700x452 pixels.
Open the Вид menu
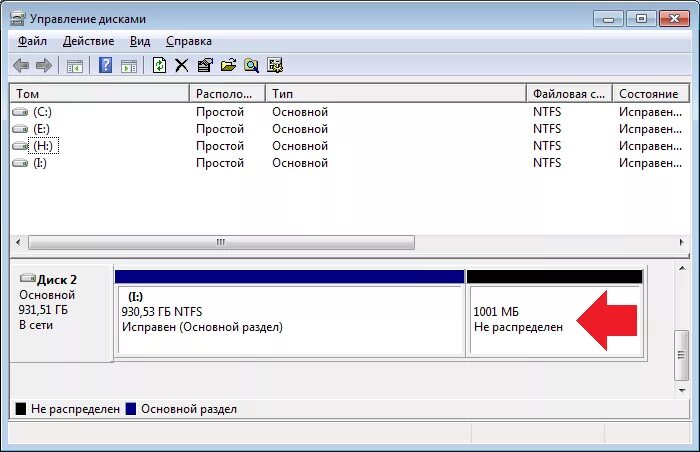140,41
